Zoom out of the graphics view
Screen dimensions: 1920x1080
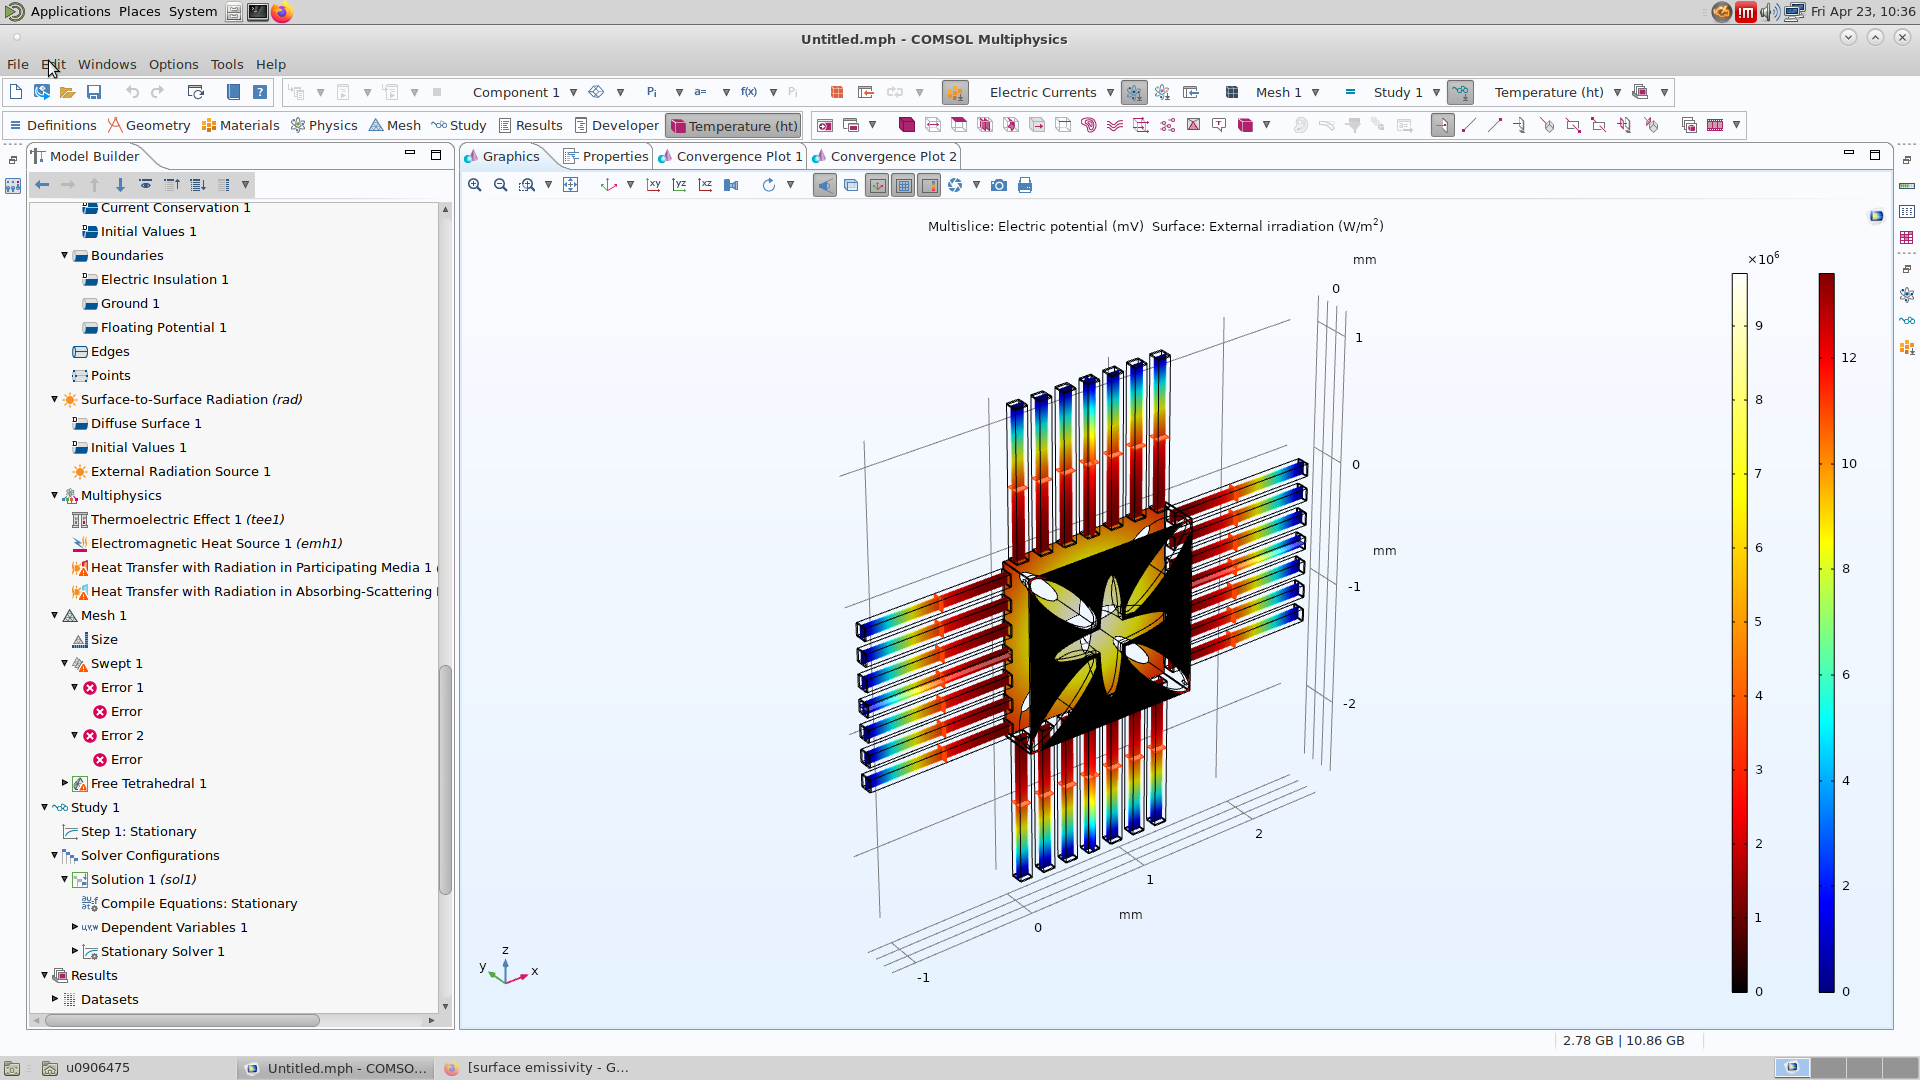tap(501, 185)
